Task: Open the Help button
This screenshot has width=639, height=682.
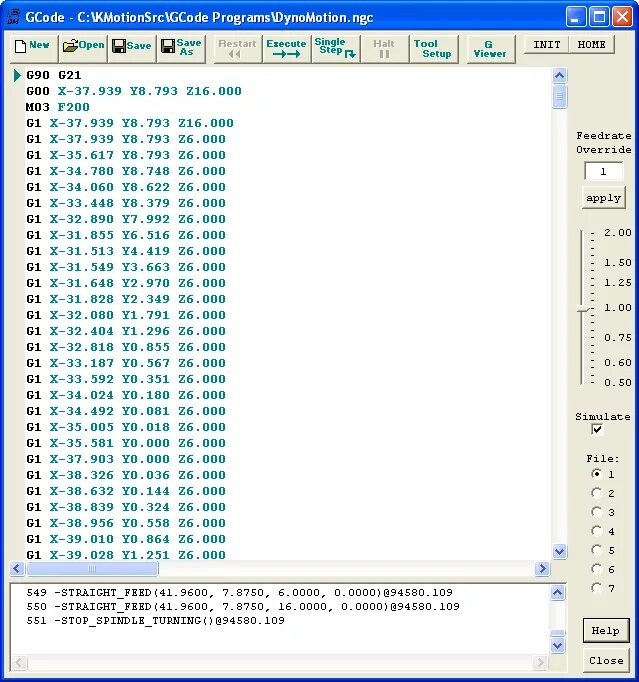Action: (606, 630)
